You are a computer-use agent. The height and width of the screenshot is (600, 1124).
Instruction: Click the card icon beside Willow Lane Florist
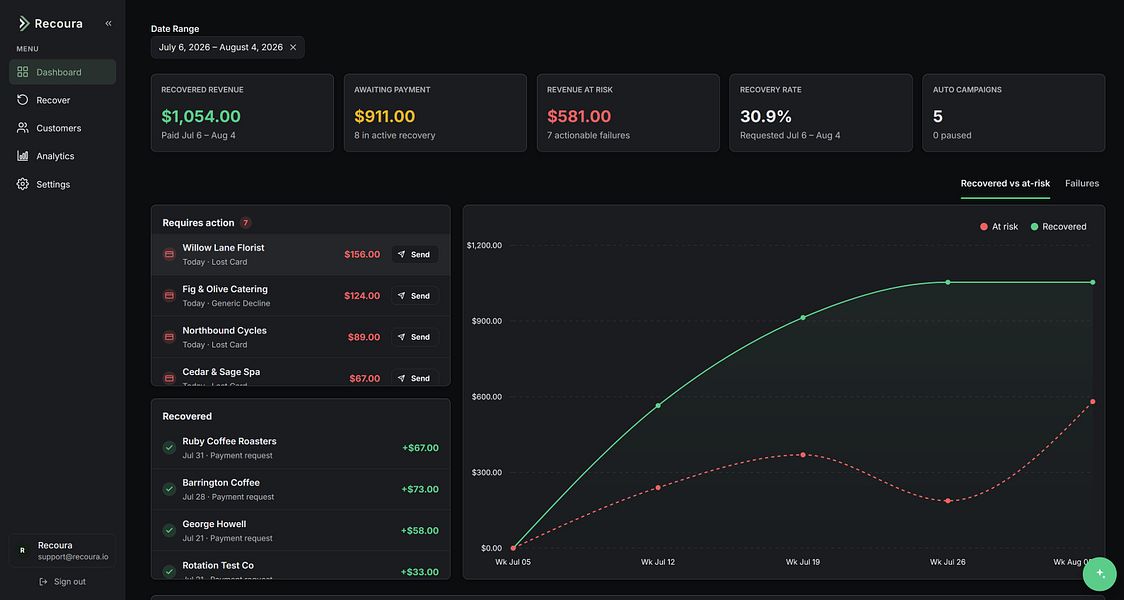pyautogui.click(x=169, y=254)
